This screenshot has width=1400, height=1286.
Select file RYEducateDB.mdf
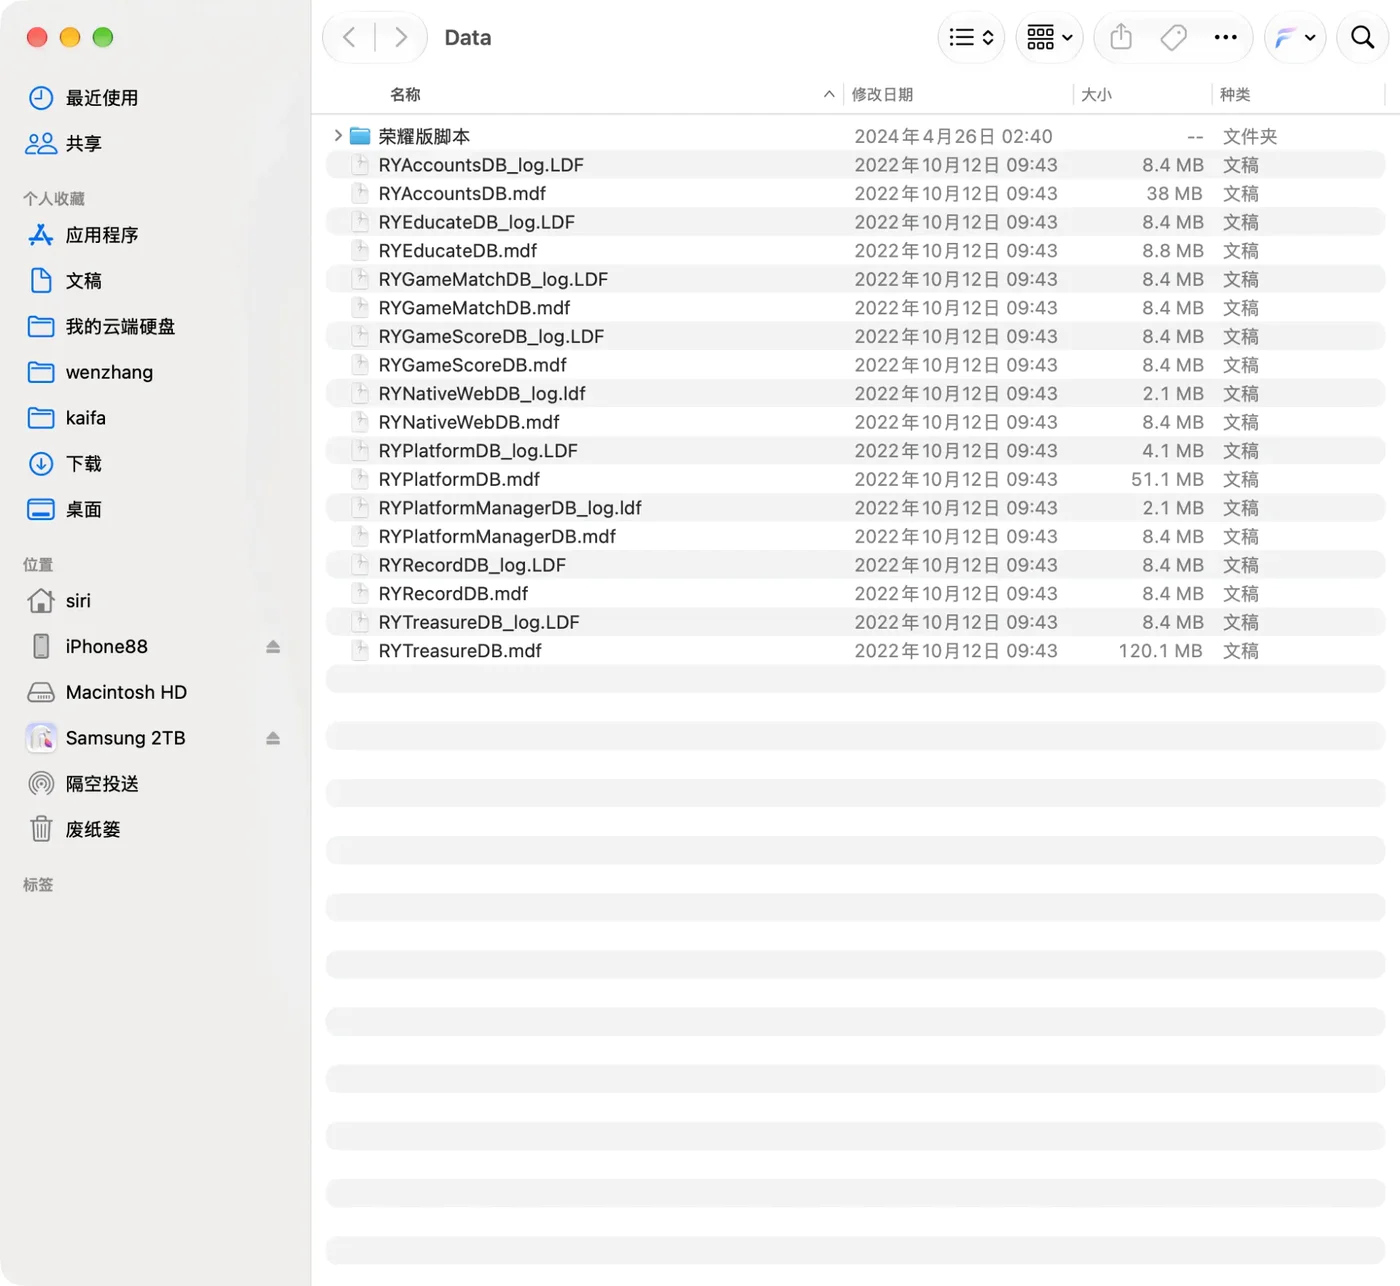pos(855,251)
